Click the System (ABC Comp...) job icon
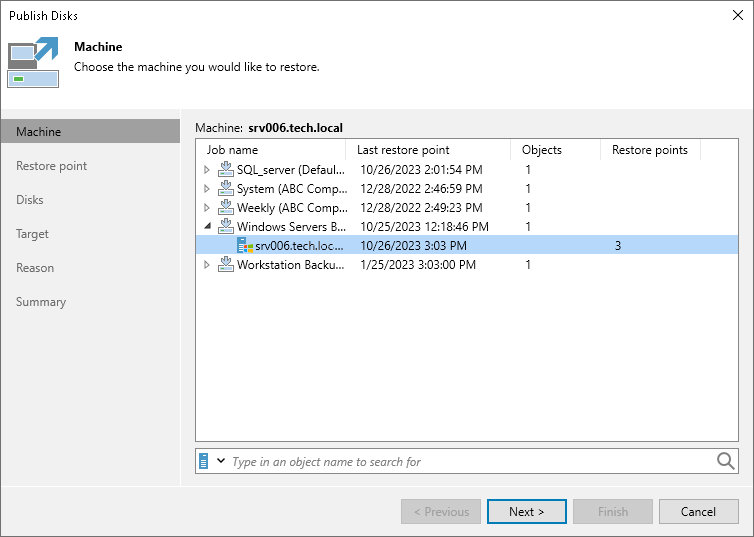Viewport: 754px width, 537px height. click(226, 188)
